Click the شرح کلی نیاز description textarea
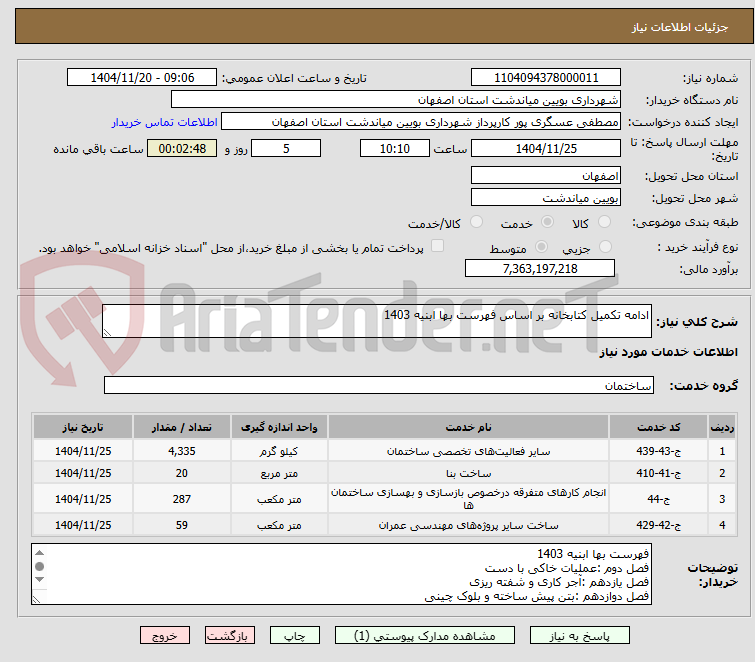755x662 pixels. [x=377, y=321]
